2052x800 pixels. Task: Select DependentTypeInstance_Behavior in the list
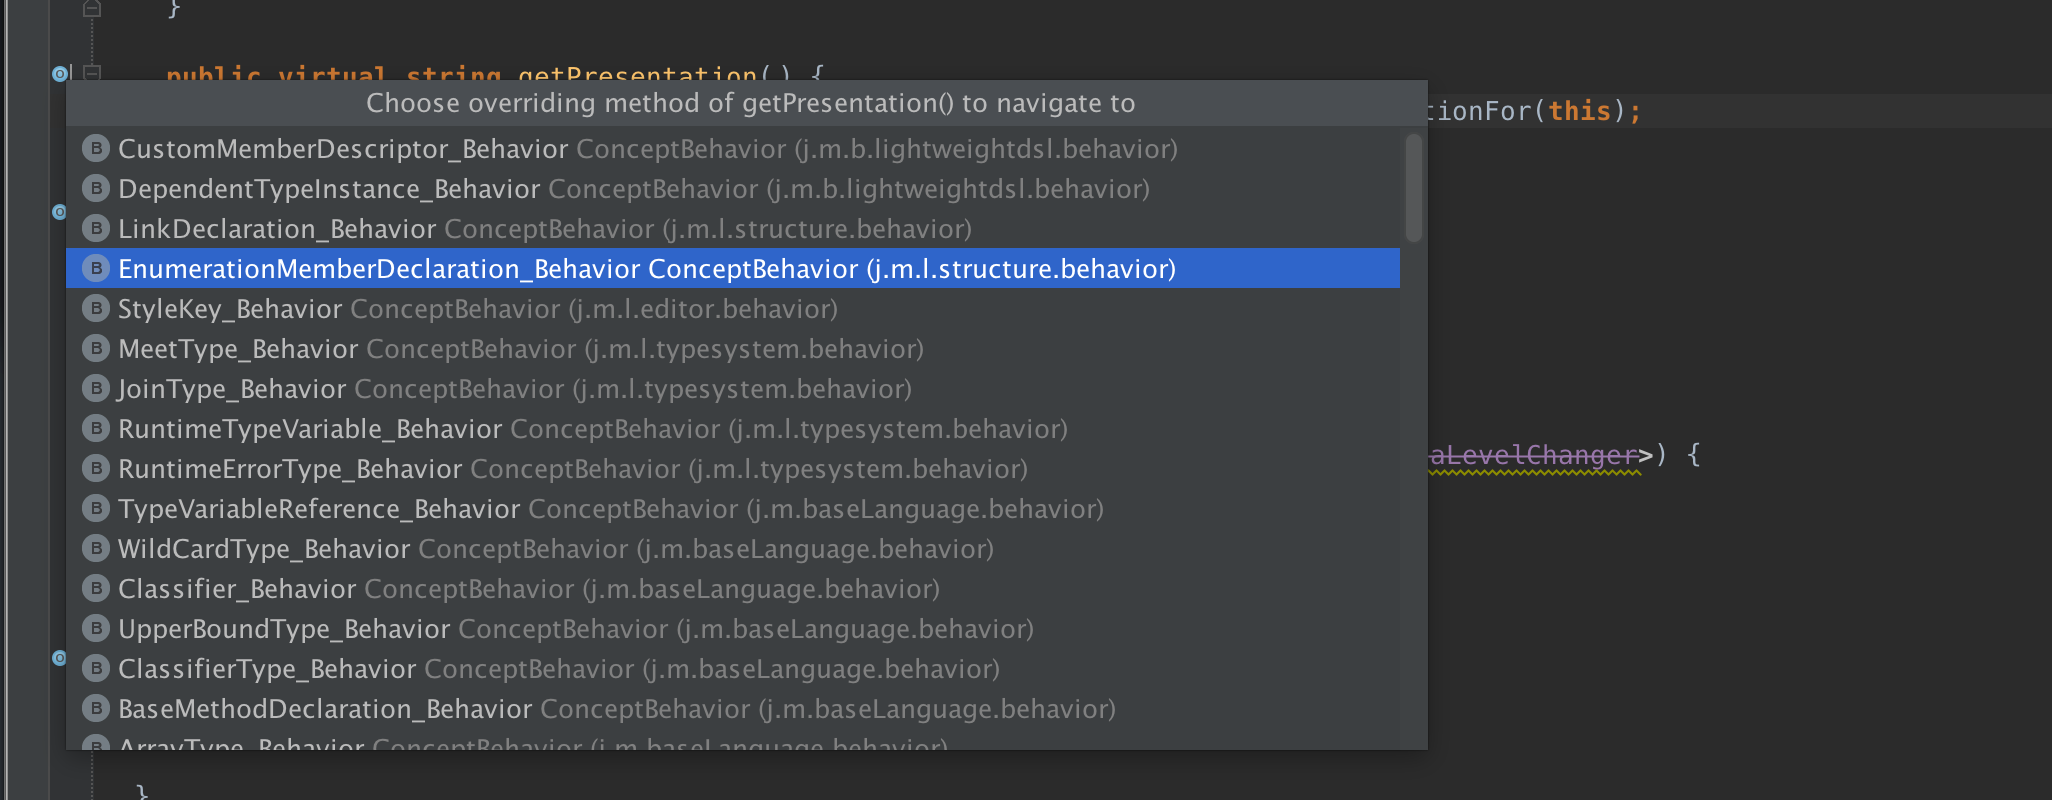tap(329, 189)
